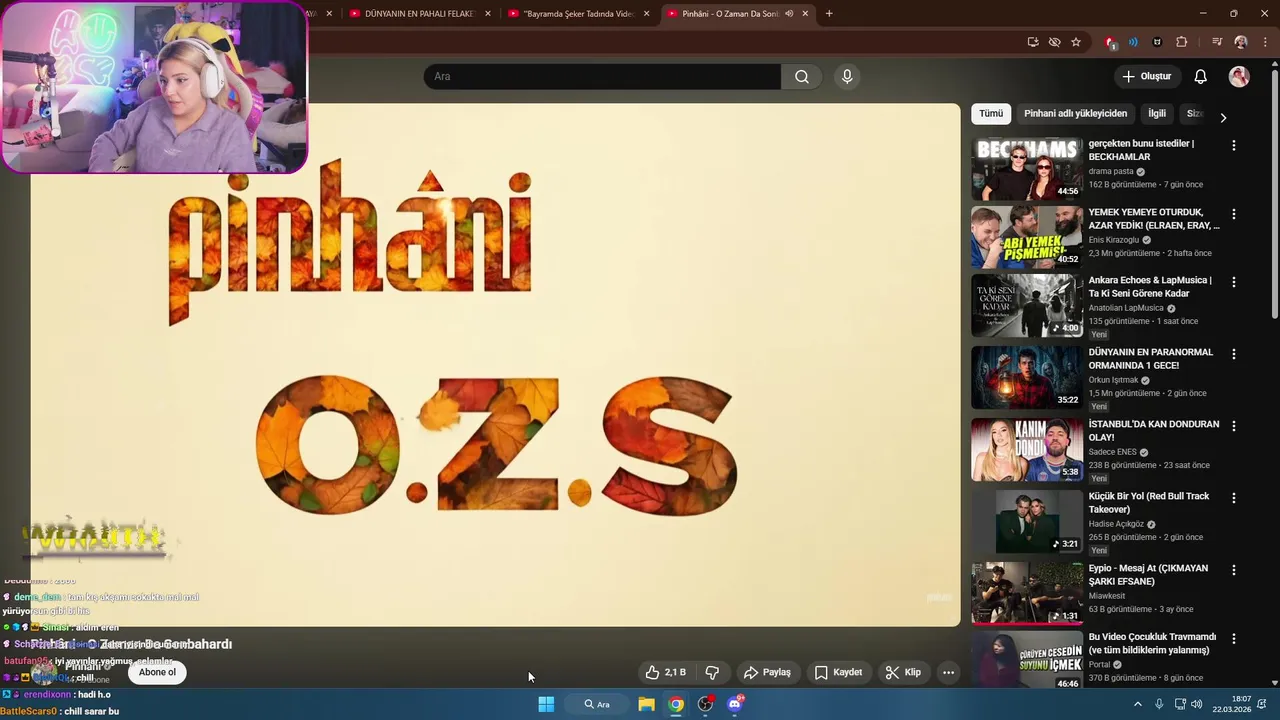Open the black cat-face extension
1280x720 pixels.
[x=1157, y=42]
